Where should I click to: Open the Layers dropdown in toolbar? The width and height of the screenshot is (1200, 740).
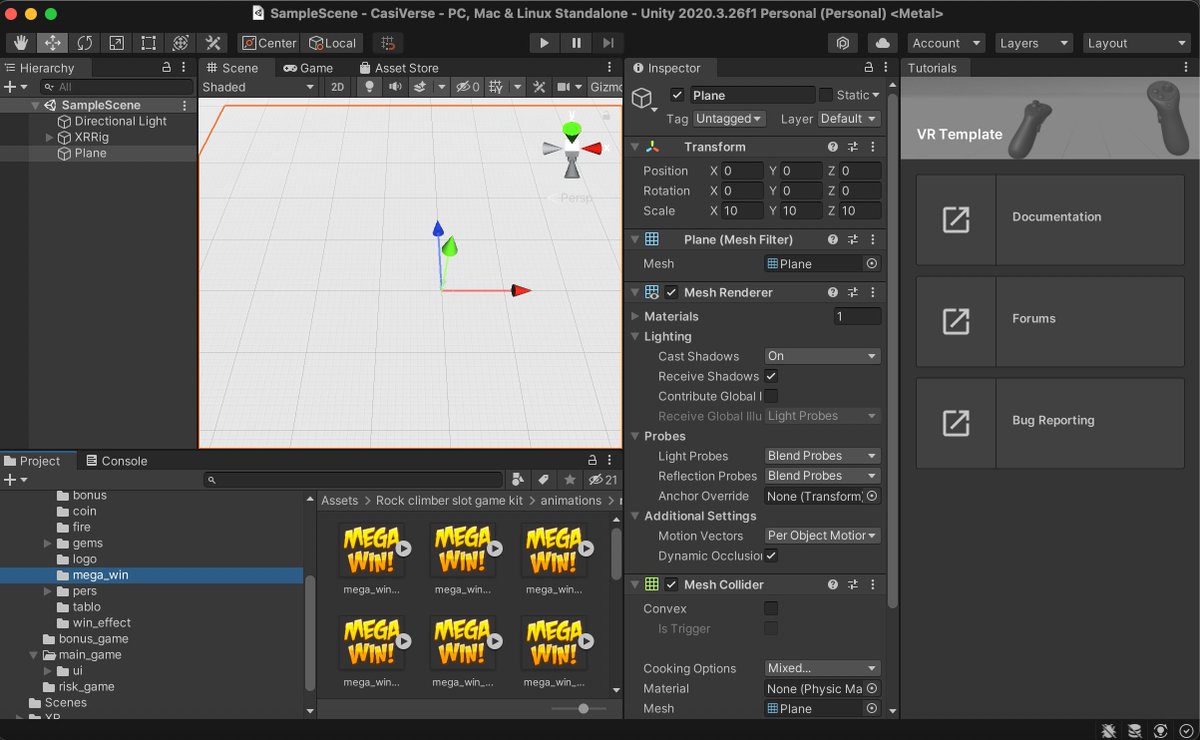click(x=1034, y=43)
